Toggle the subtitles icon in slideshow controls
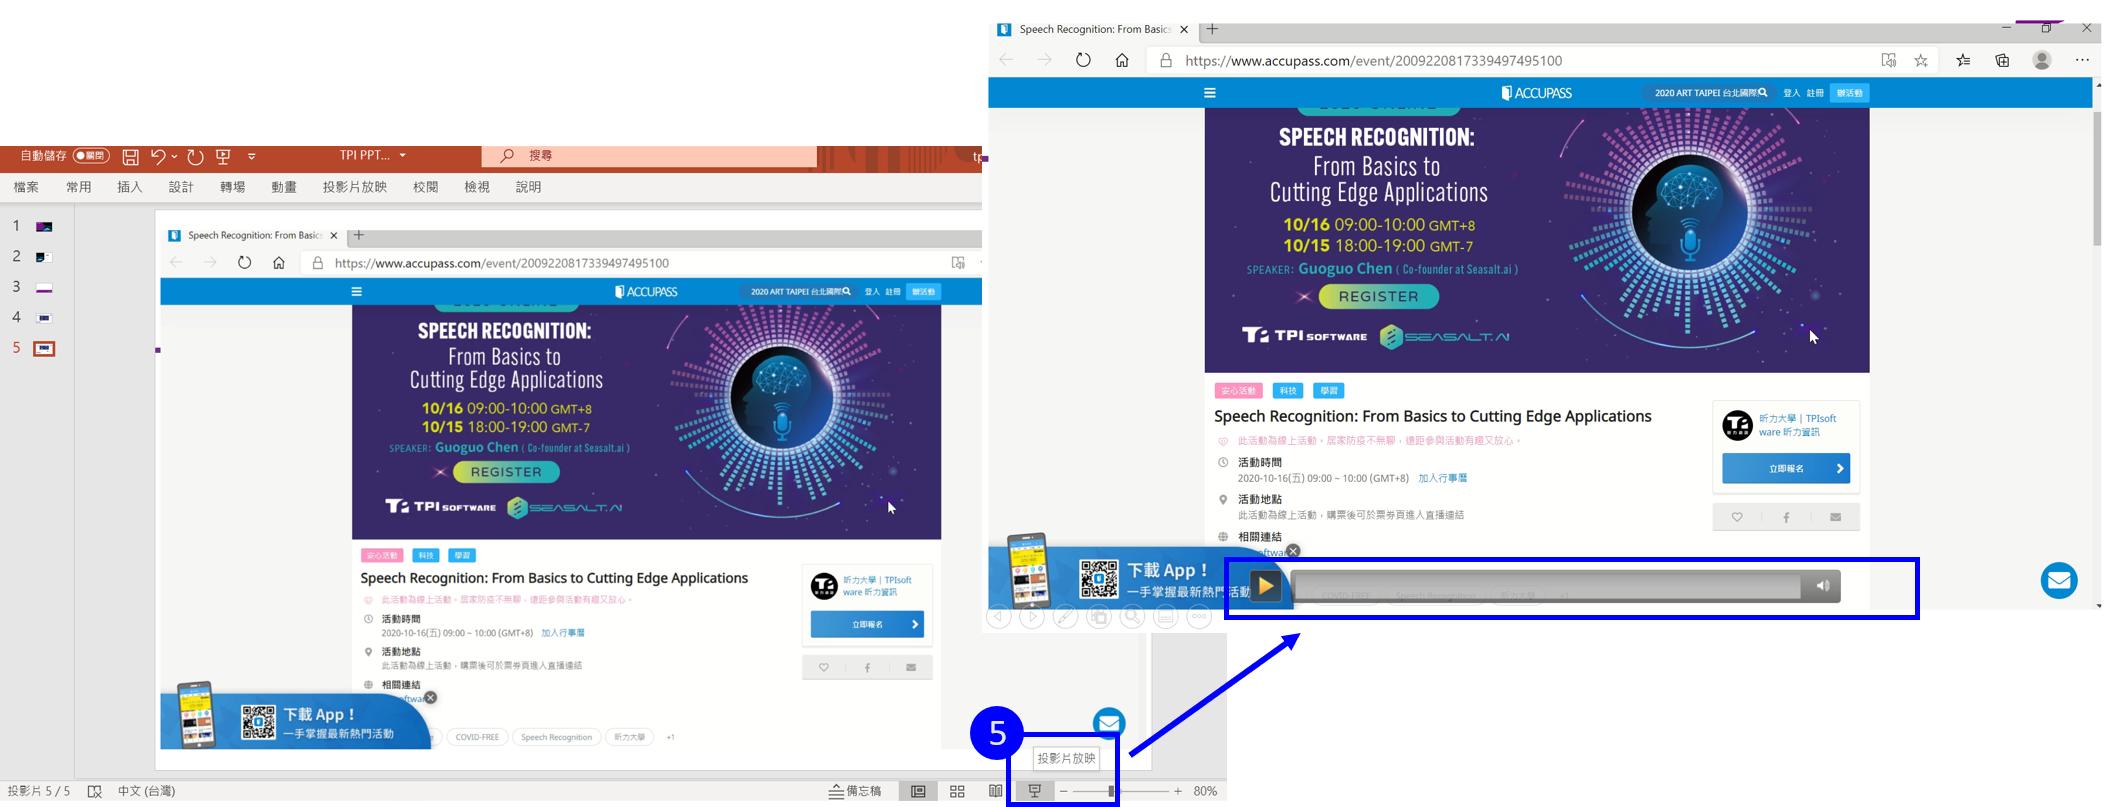2110x807 pixels. (1165, 617)
